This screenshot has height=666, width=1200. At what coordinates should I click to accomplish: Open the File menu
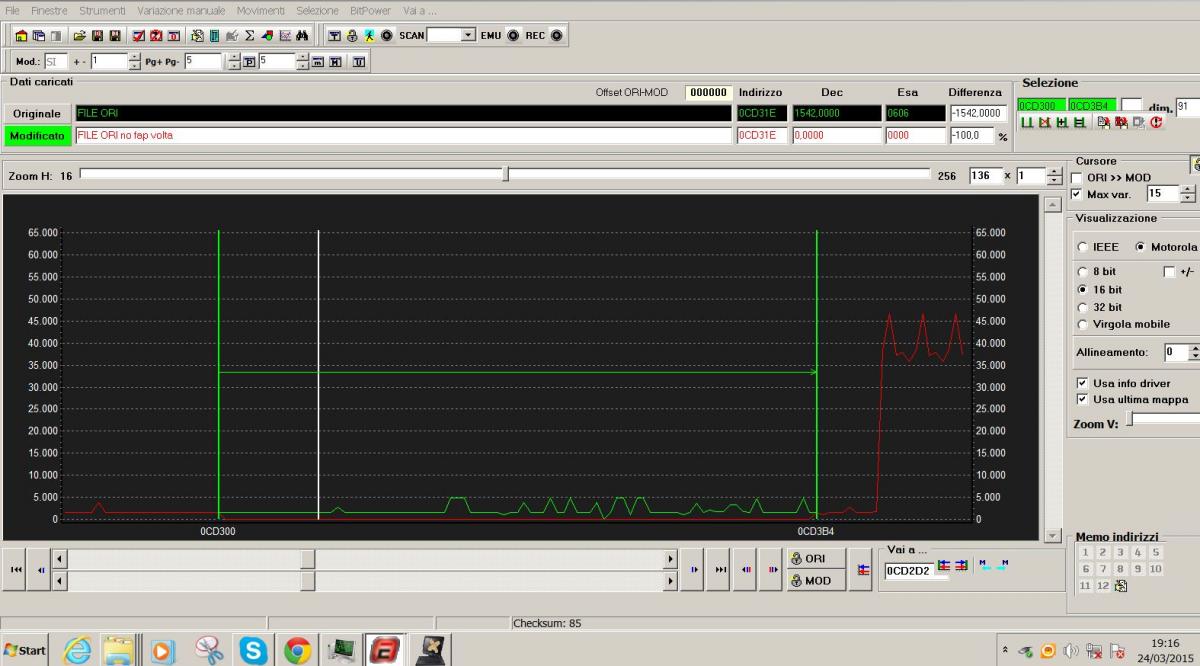(x=12, y=10)
